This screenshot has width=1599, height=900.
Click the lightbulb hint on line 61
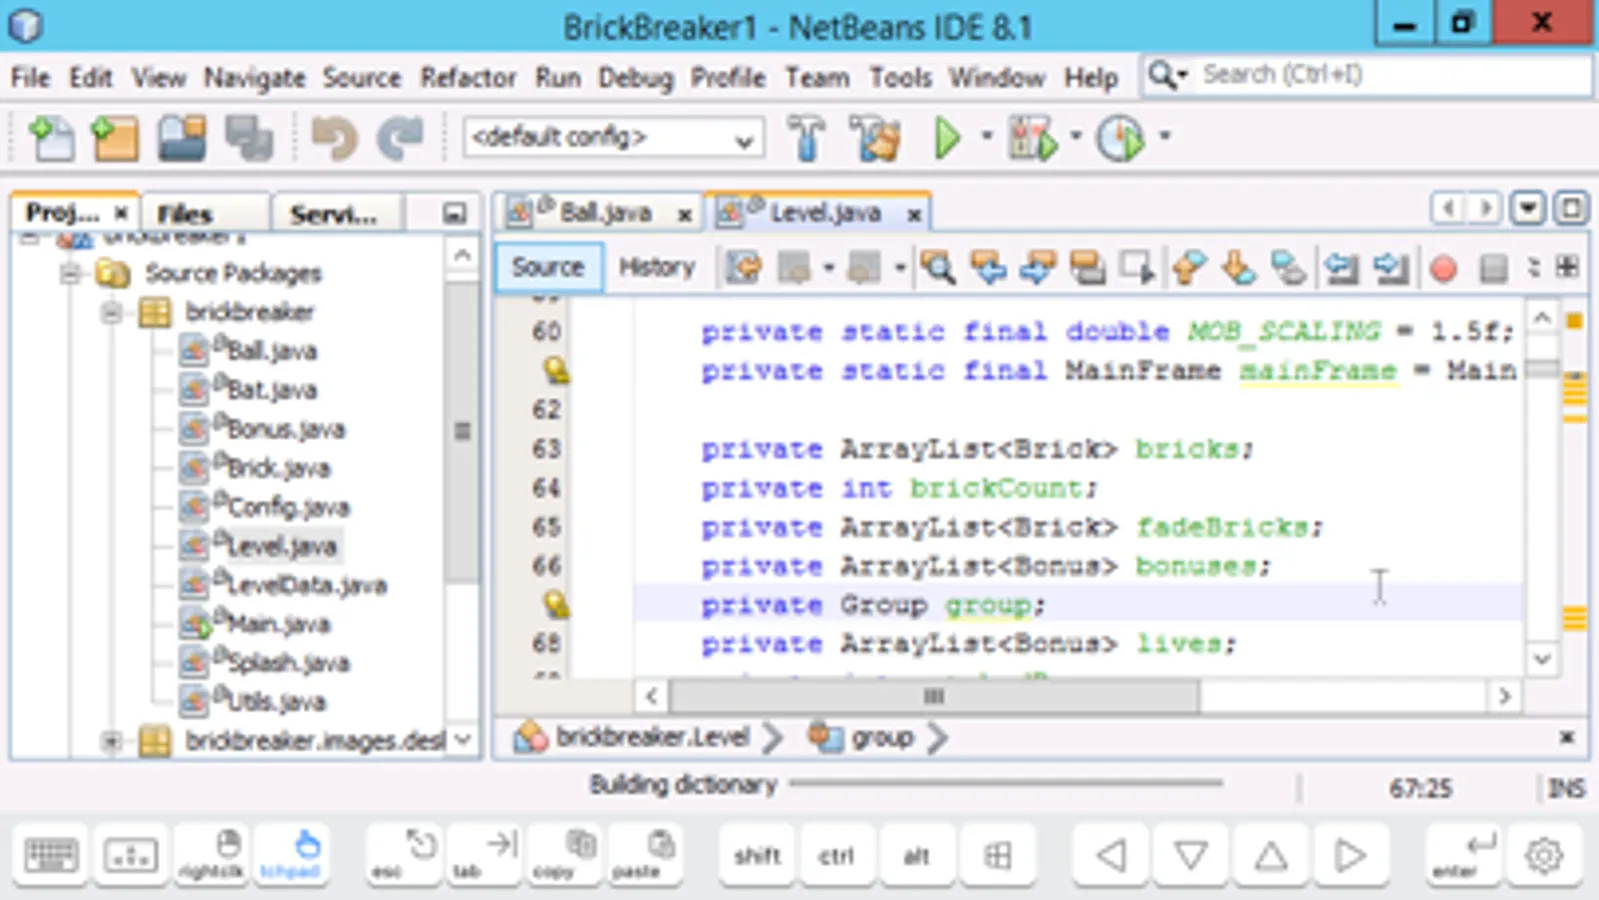pos(556,371)
